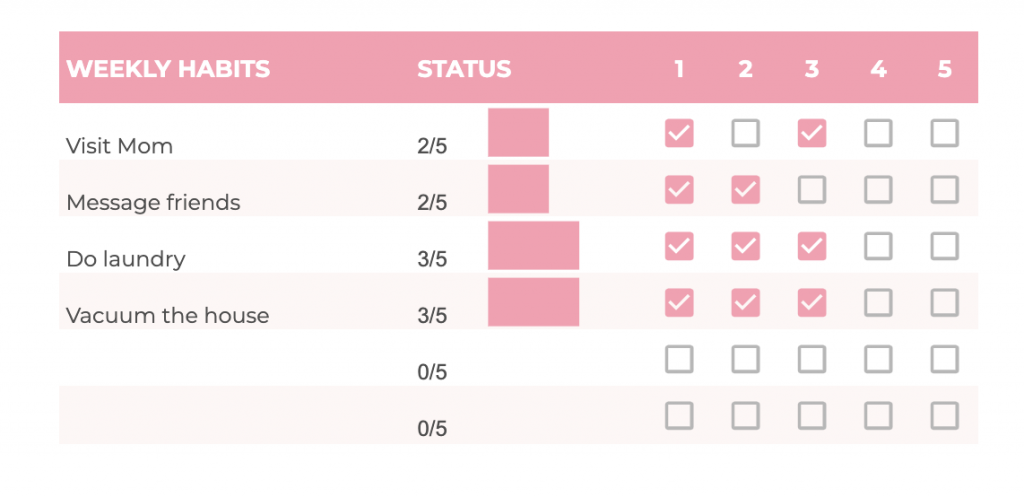Uncheck Message friends checkbox in column 2
The height and width of the screenshot is (497, 1024).
click(746, 190)
